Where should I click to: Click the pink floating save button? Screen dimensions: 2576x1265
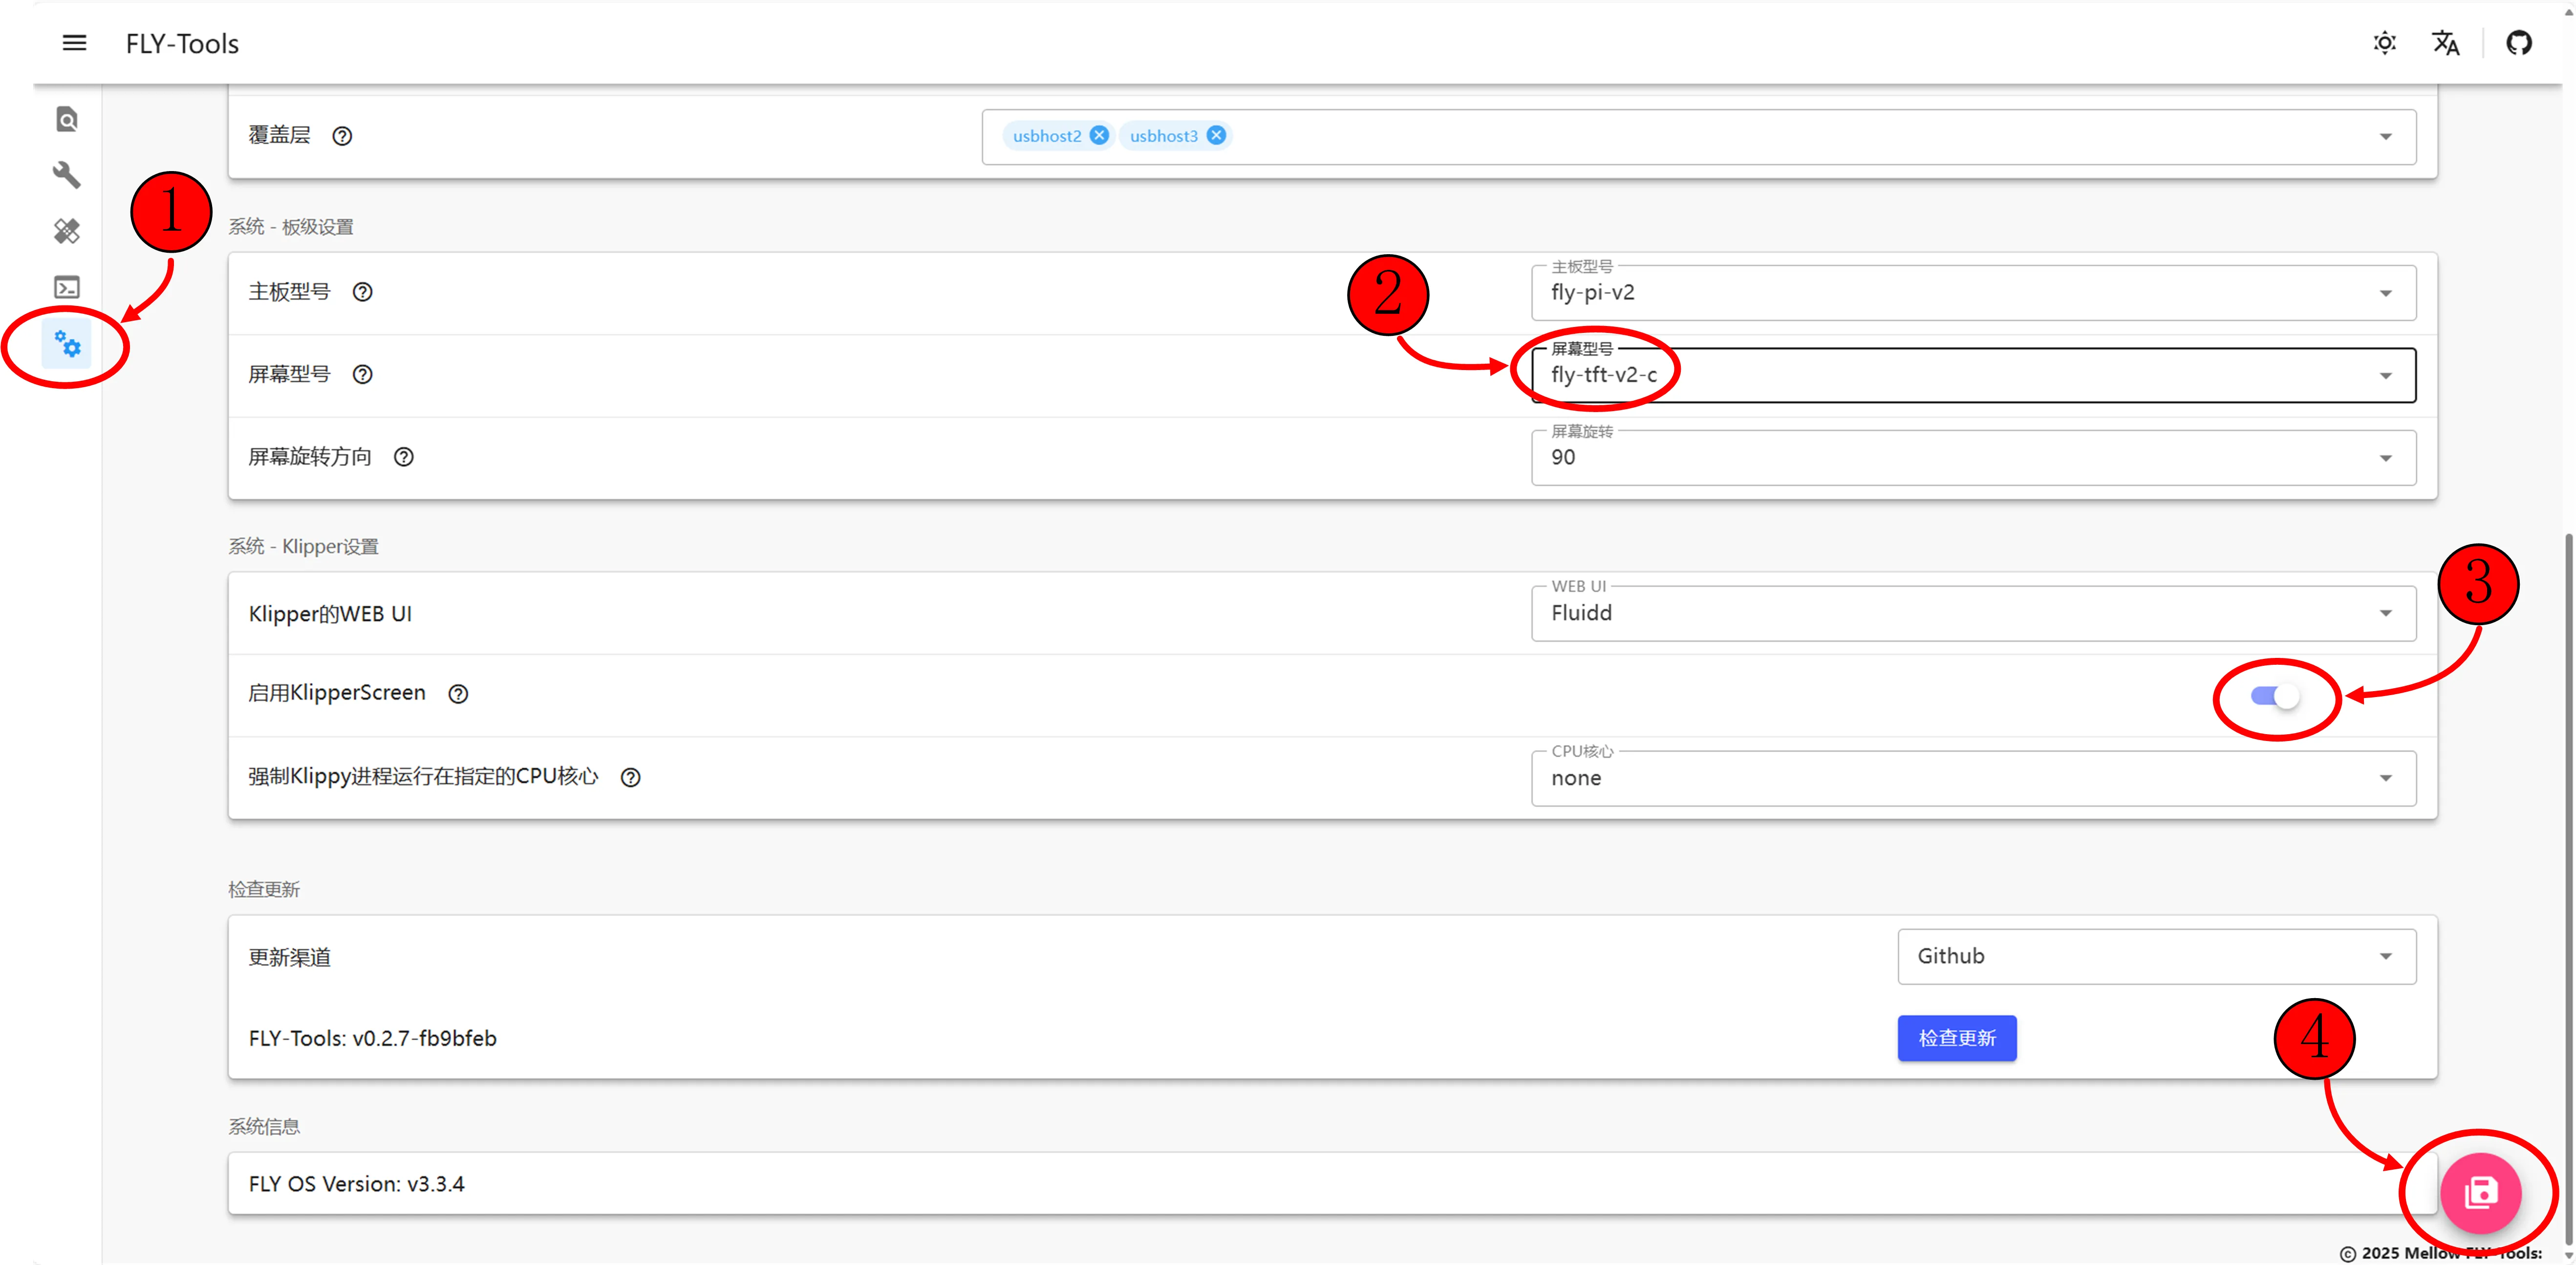(2480, 1193)
